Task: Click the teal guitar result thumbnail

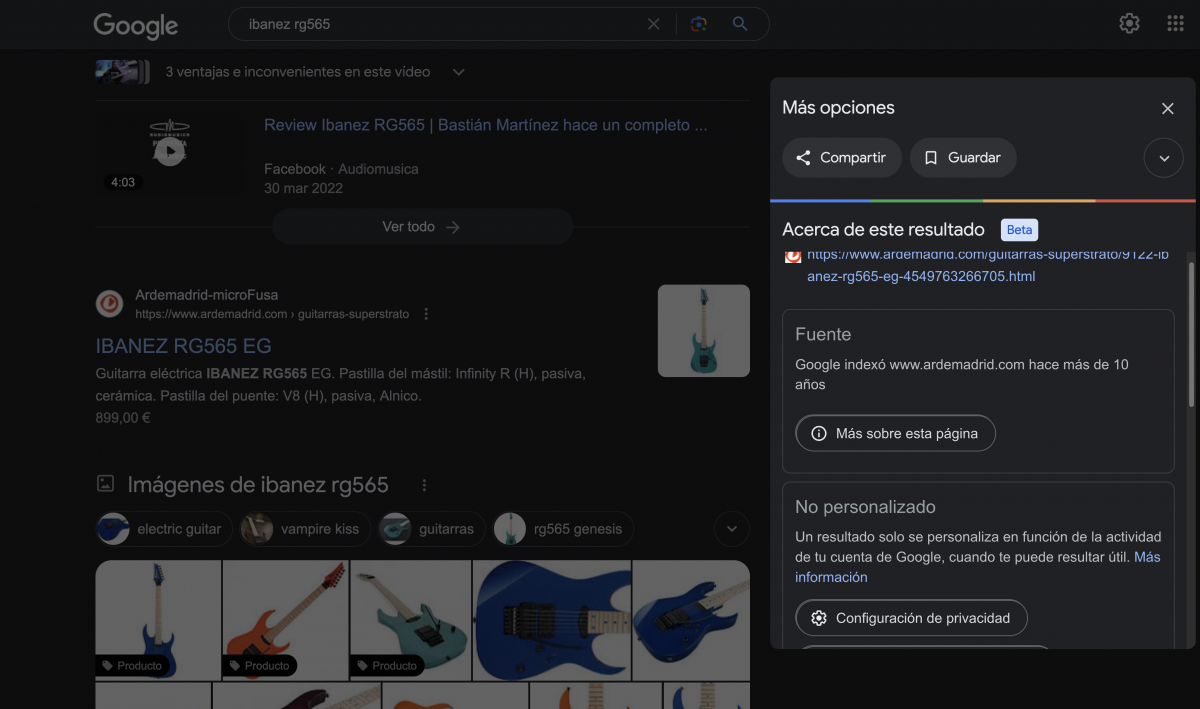Action: [x=704, y=331]
